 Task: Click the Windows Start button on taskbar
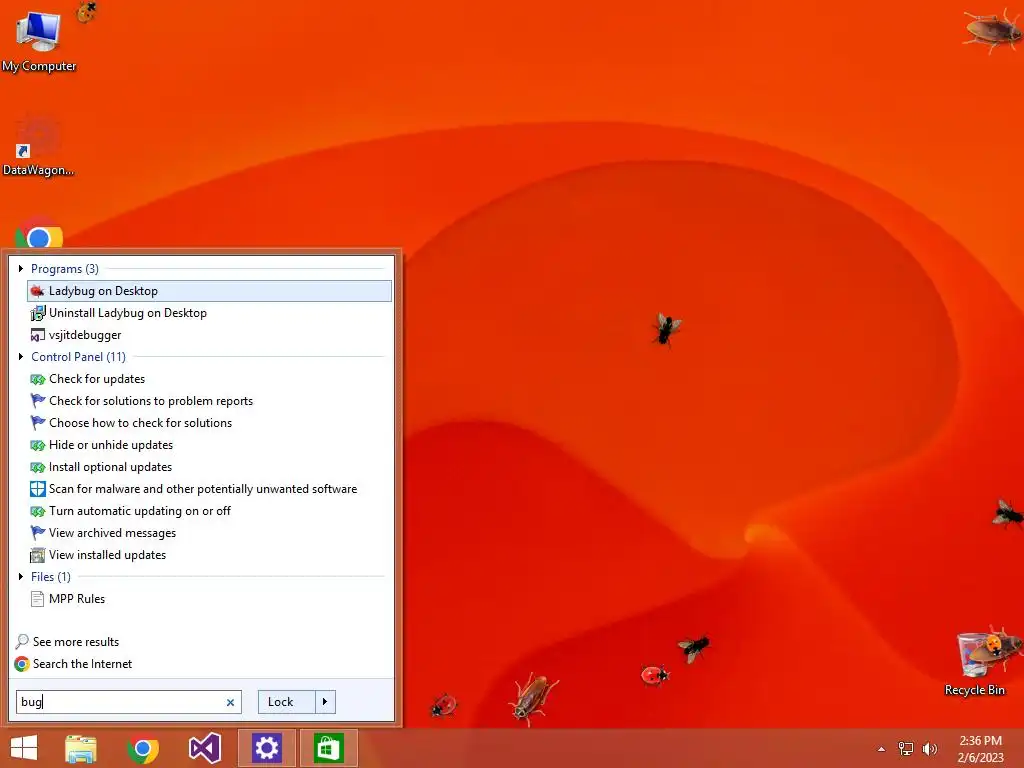pos(24,748)
